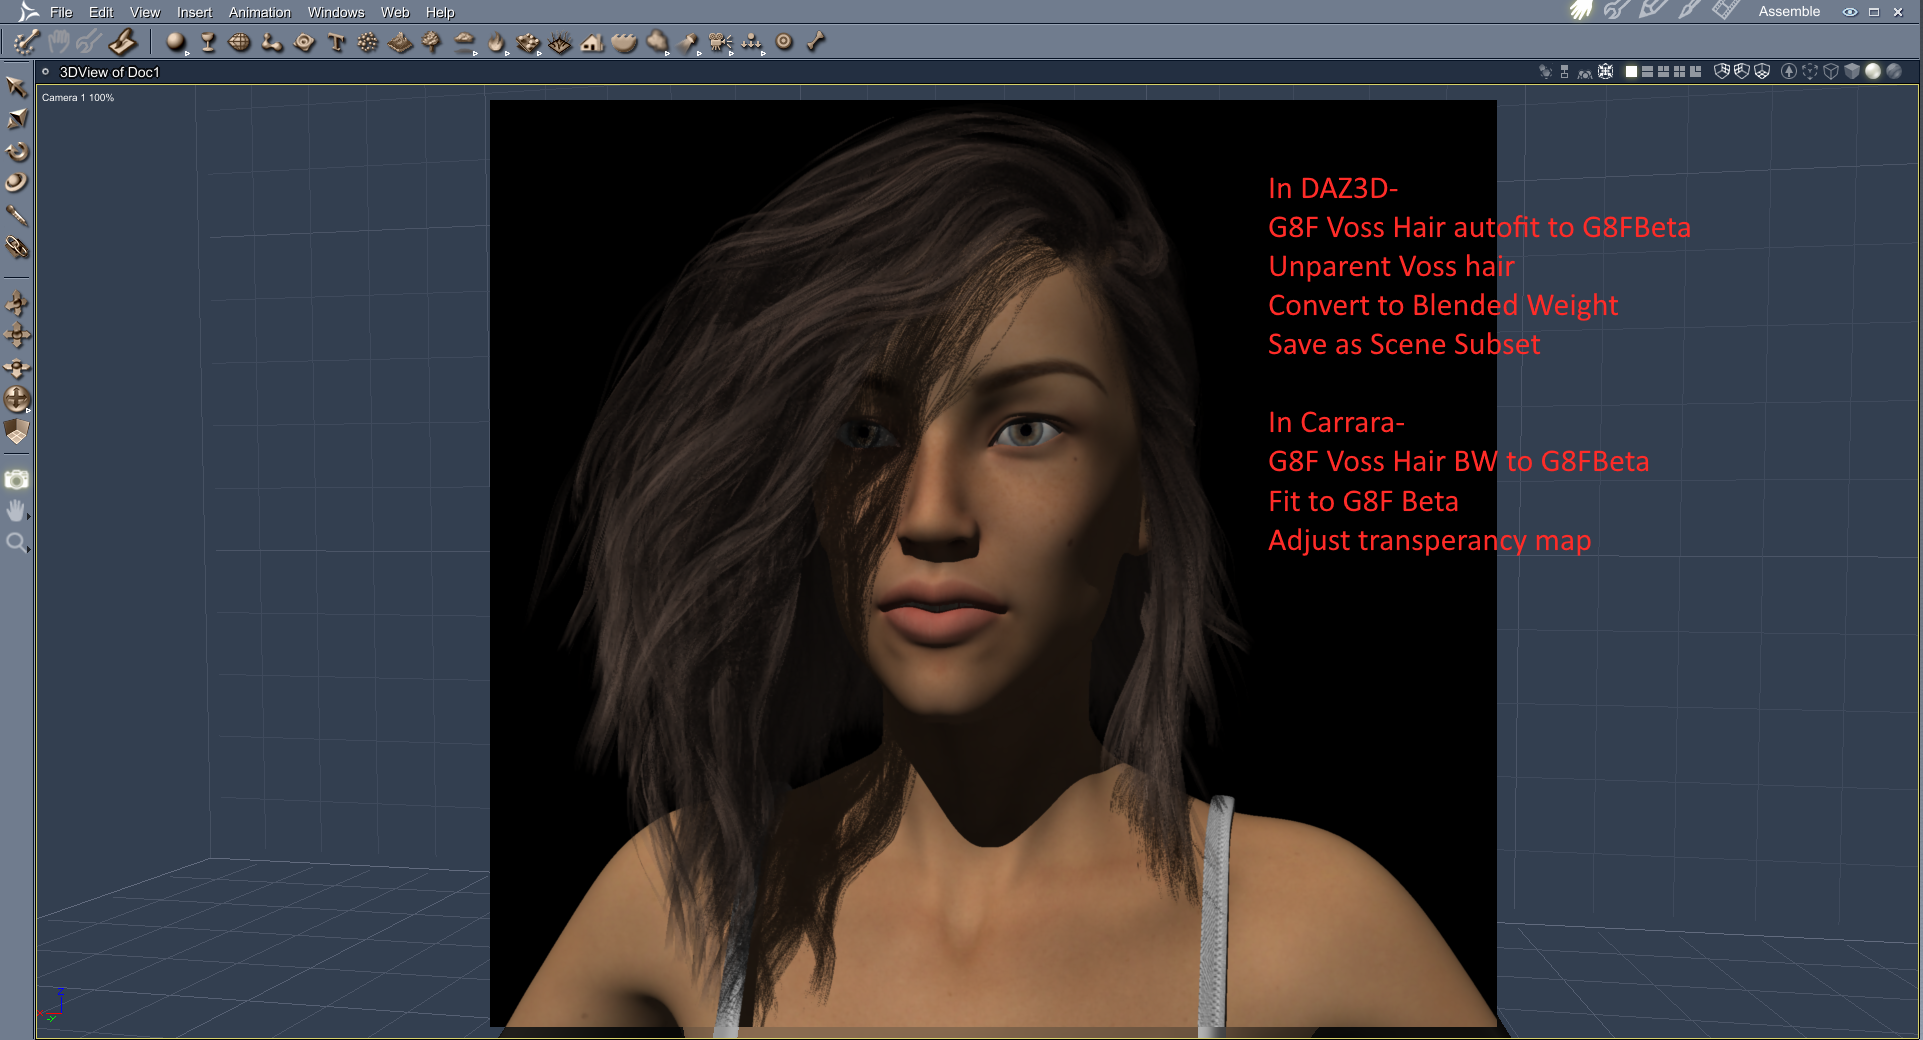The image size is (1923, 1040).
Task: Select the Hand pan tool in left toolbar
Action: click(17, 511)
